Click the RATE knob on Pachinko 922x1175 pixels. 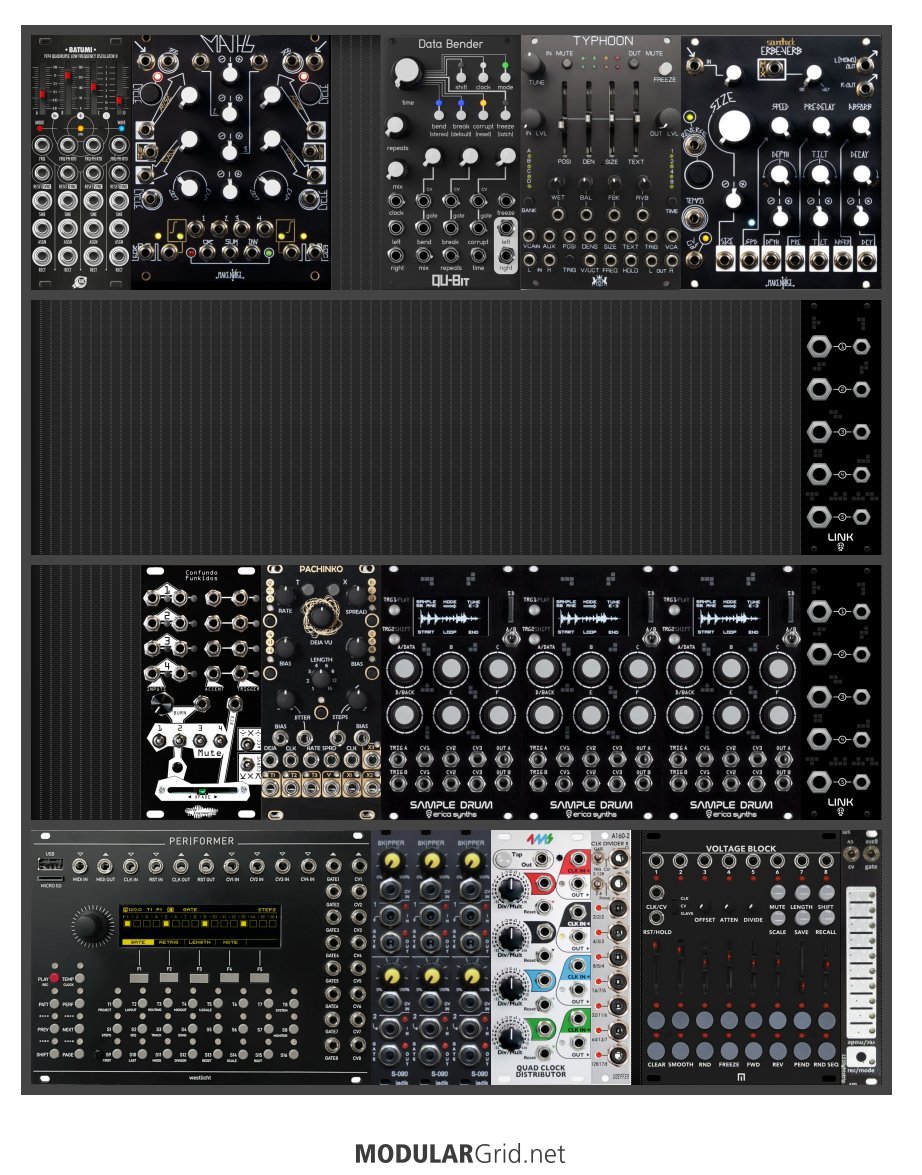[285, 596]
